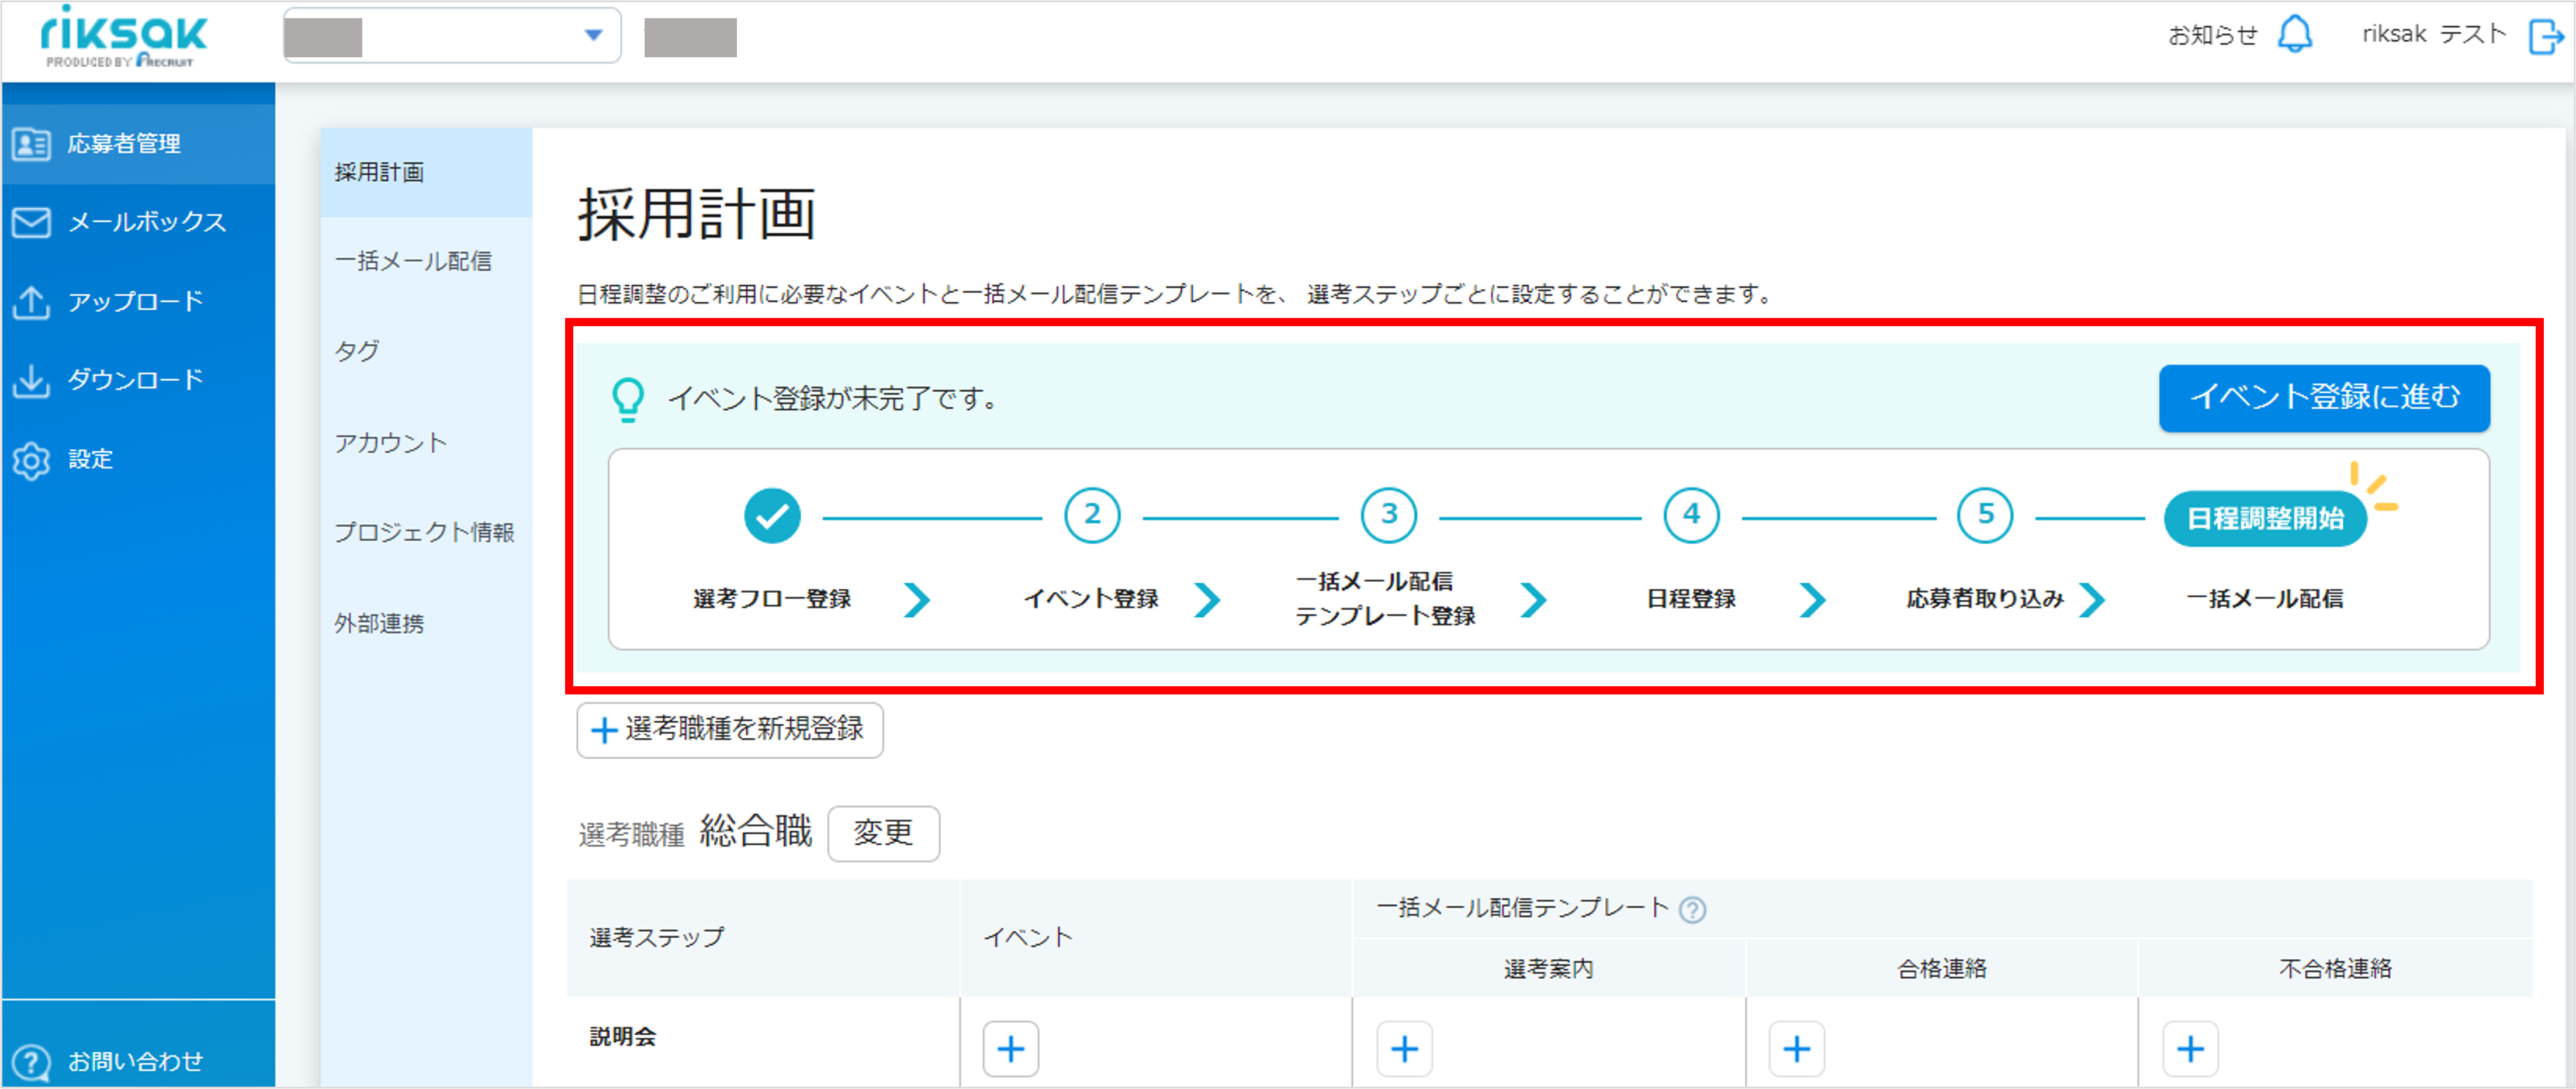Open the notification bell icon
This screenshot has width=2576, height=1089.
pyautogui.click(x=2294, y=35)
